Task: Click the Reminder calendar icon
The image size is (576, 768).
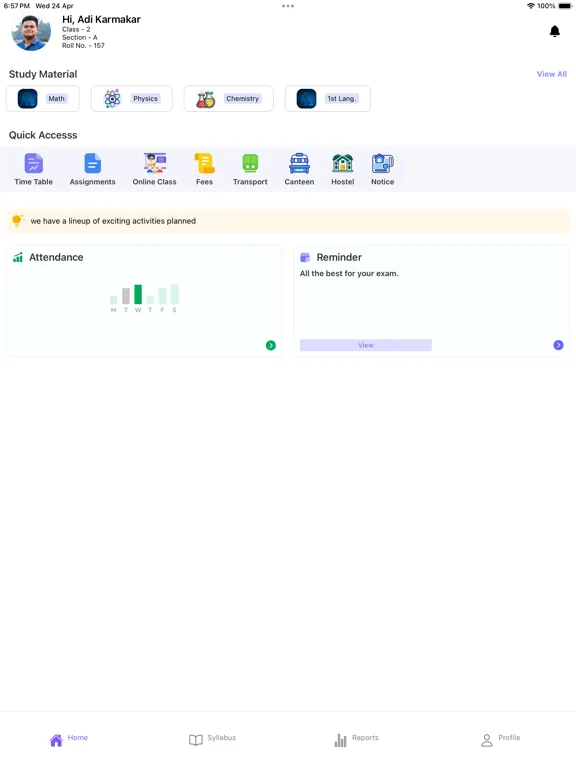Action: tap(305, 257)
